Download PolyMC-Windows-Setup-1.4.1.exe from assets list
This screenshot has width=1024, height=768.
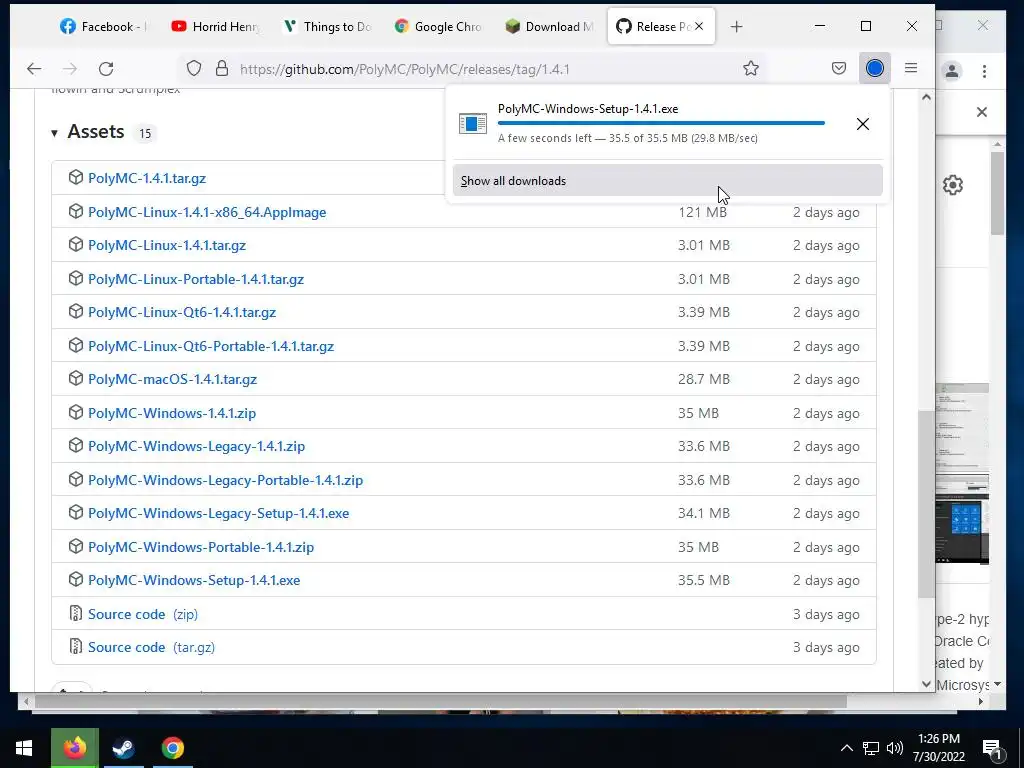194,581
